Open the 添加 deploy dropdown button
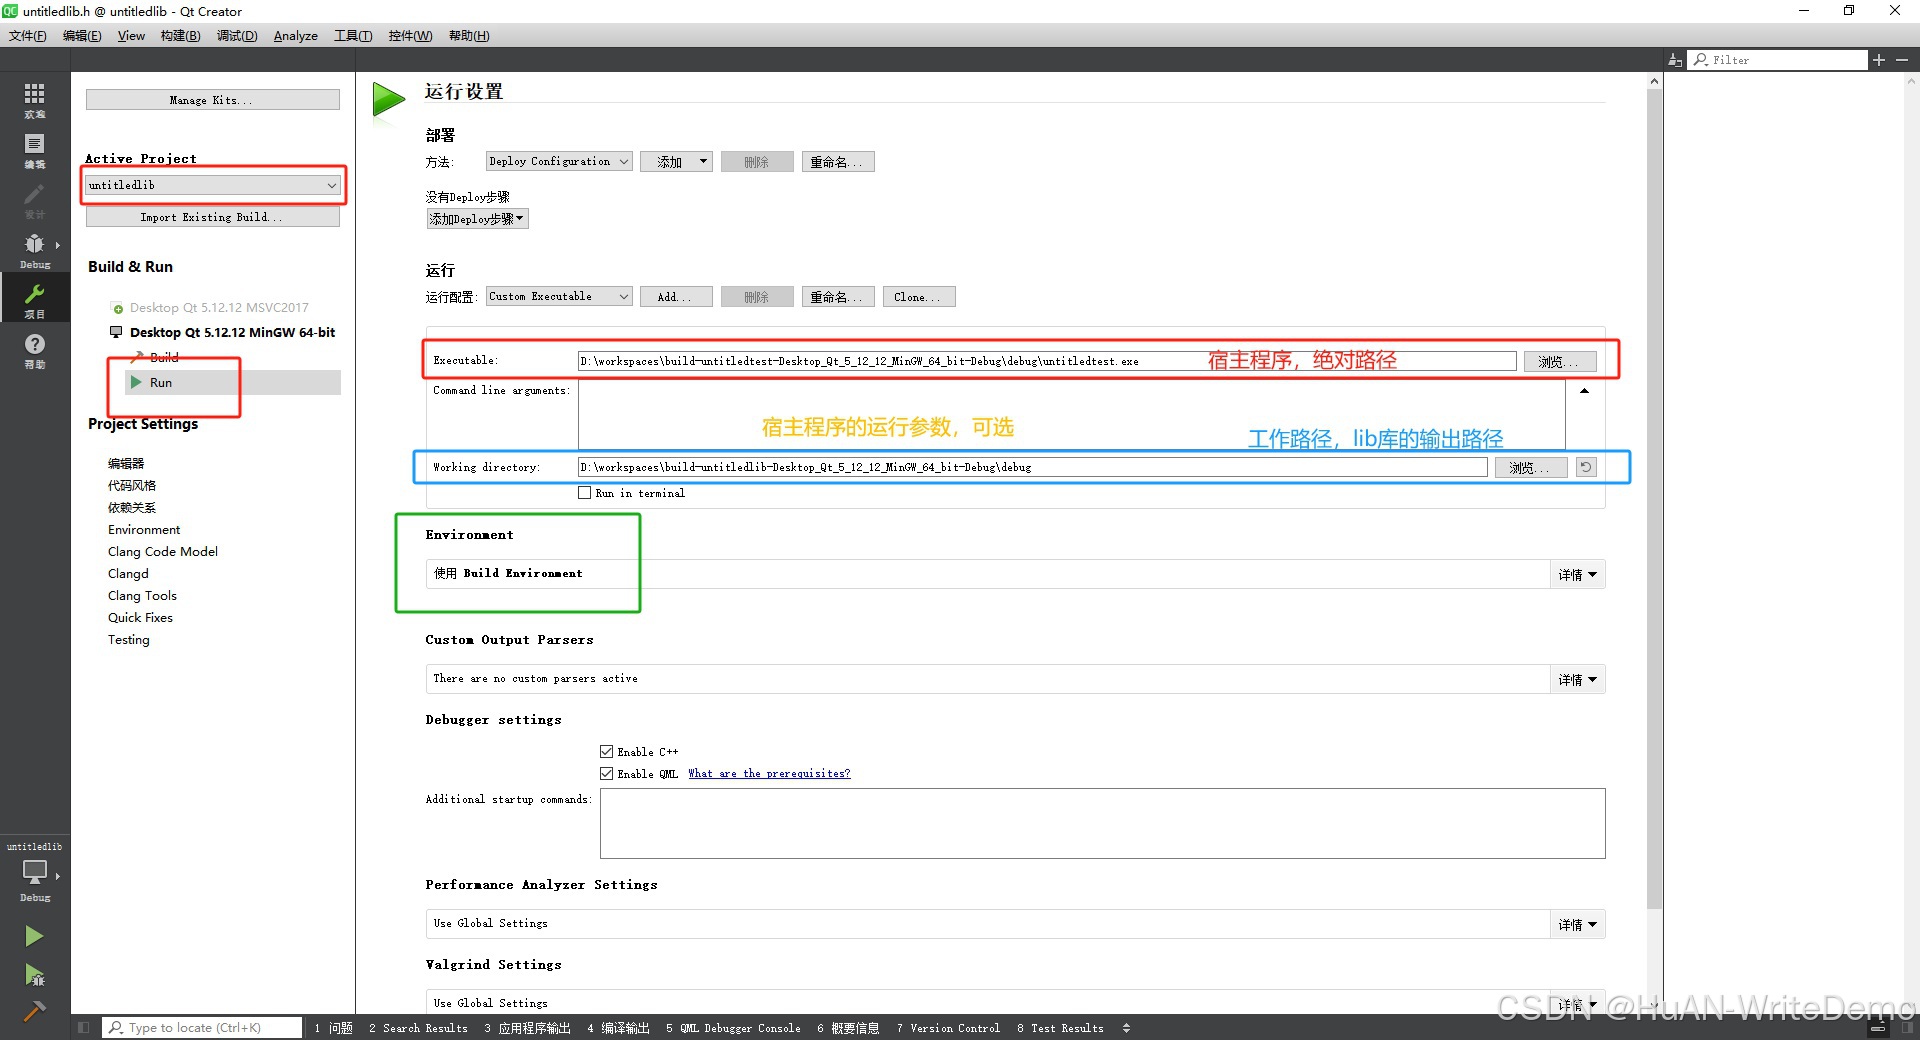 [677, 161]
